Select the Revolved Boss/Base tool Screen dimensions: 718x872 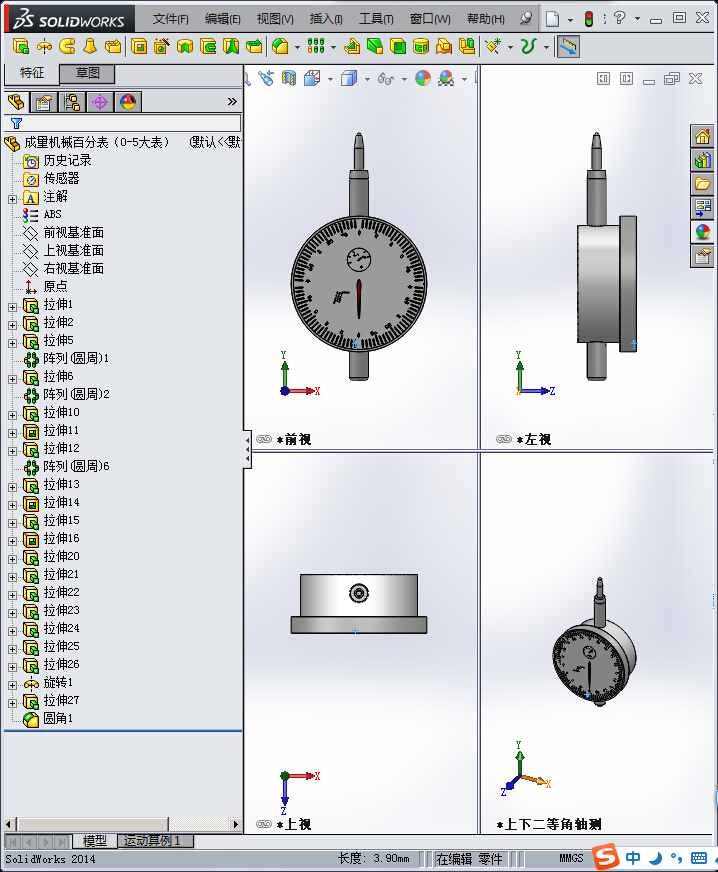44,47
